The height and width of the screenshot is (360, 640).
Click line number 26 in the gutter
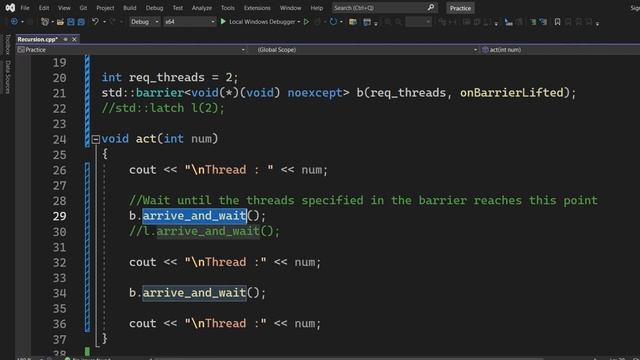60,170
